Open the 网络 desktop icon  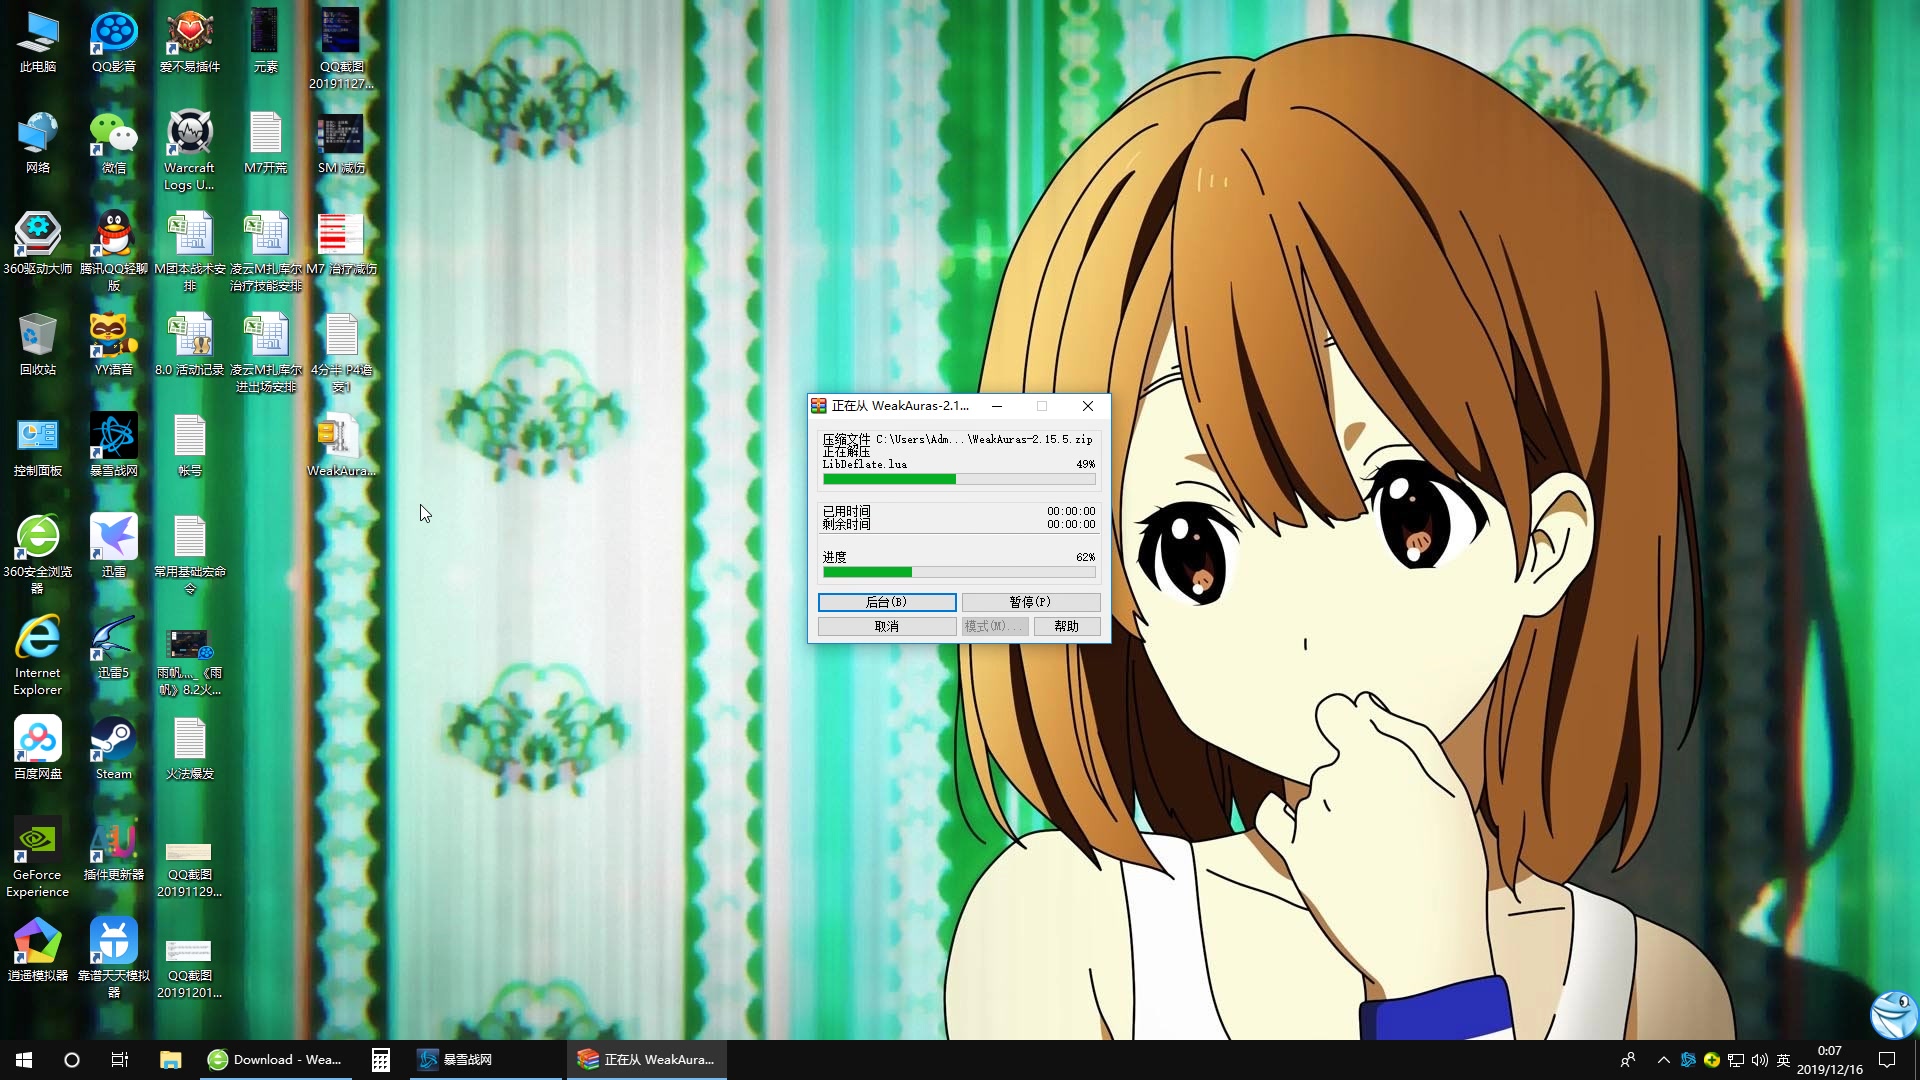[38, 143]
